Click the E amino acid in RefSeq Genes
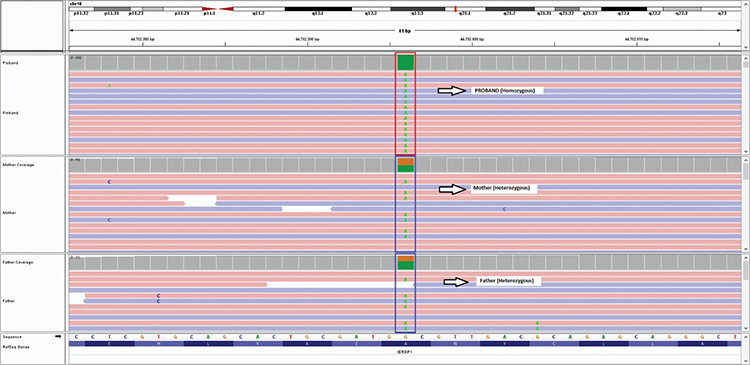The width and height of the screenshot is (750, 365). click(x=109, y=343)
